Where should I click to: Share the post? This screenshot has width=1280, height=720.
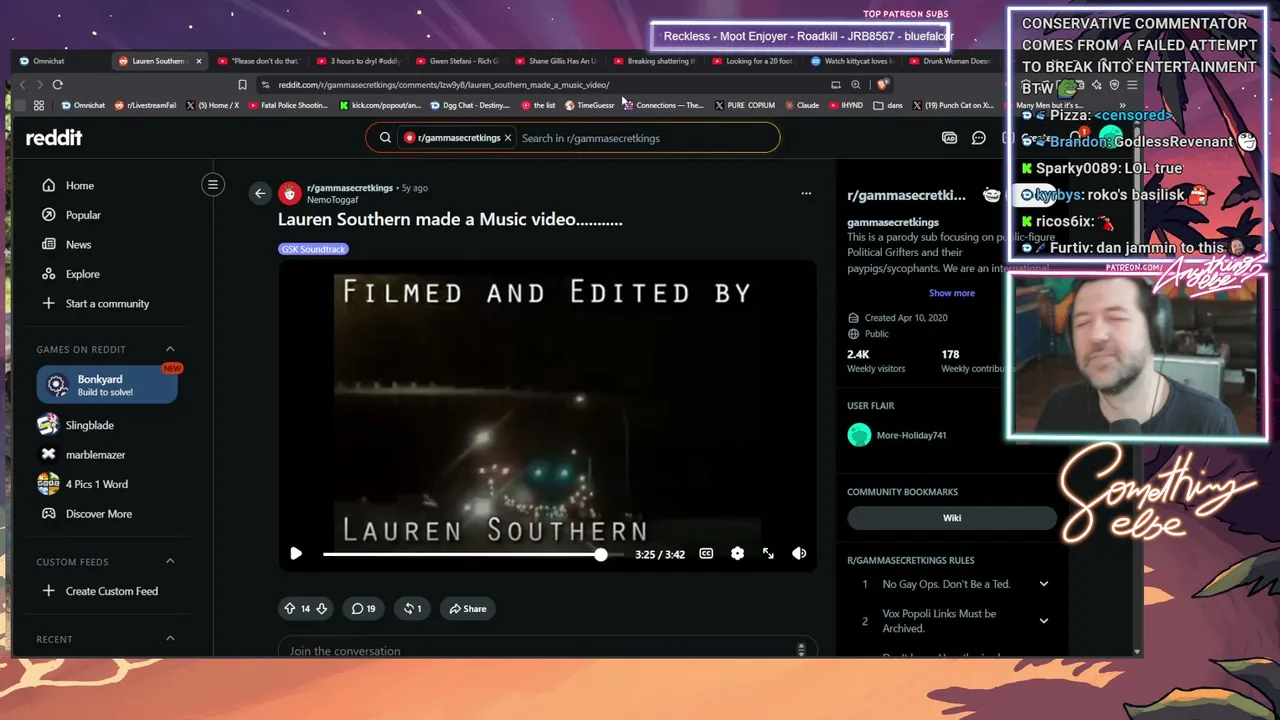point(467,608)
